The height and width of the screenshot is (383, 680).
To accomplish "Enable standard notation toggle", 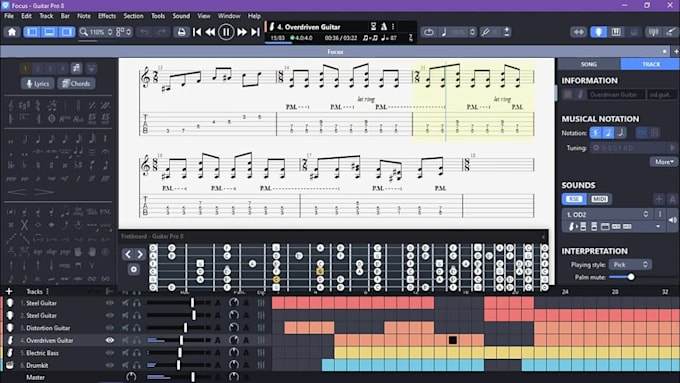I will click(608, 133).
